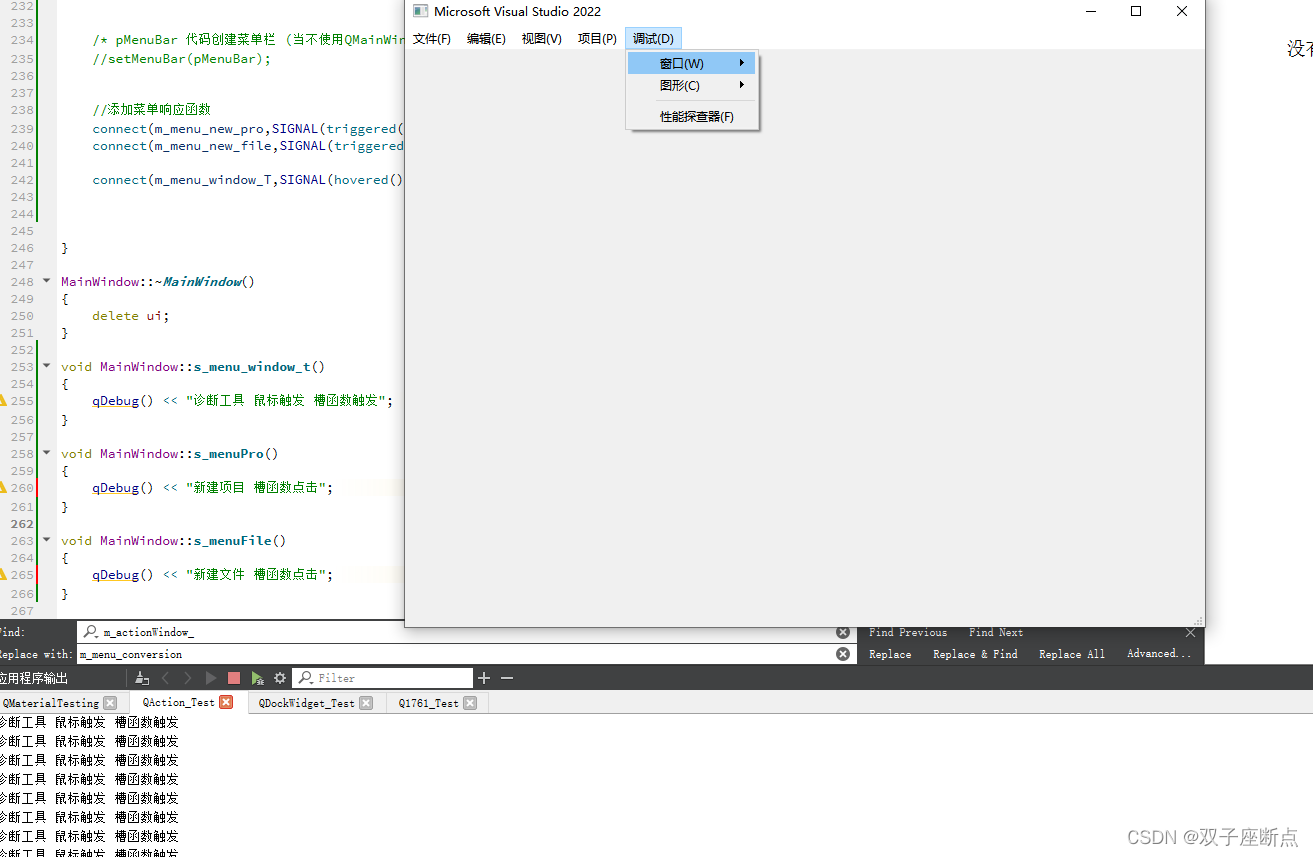The width and height of the screenshot is (1313, 857).
Task: Minimize the Microsoft Visual Studio 2022 window
Action: coord(1090,12)
